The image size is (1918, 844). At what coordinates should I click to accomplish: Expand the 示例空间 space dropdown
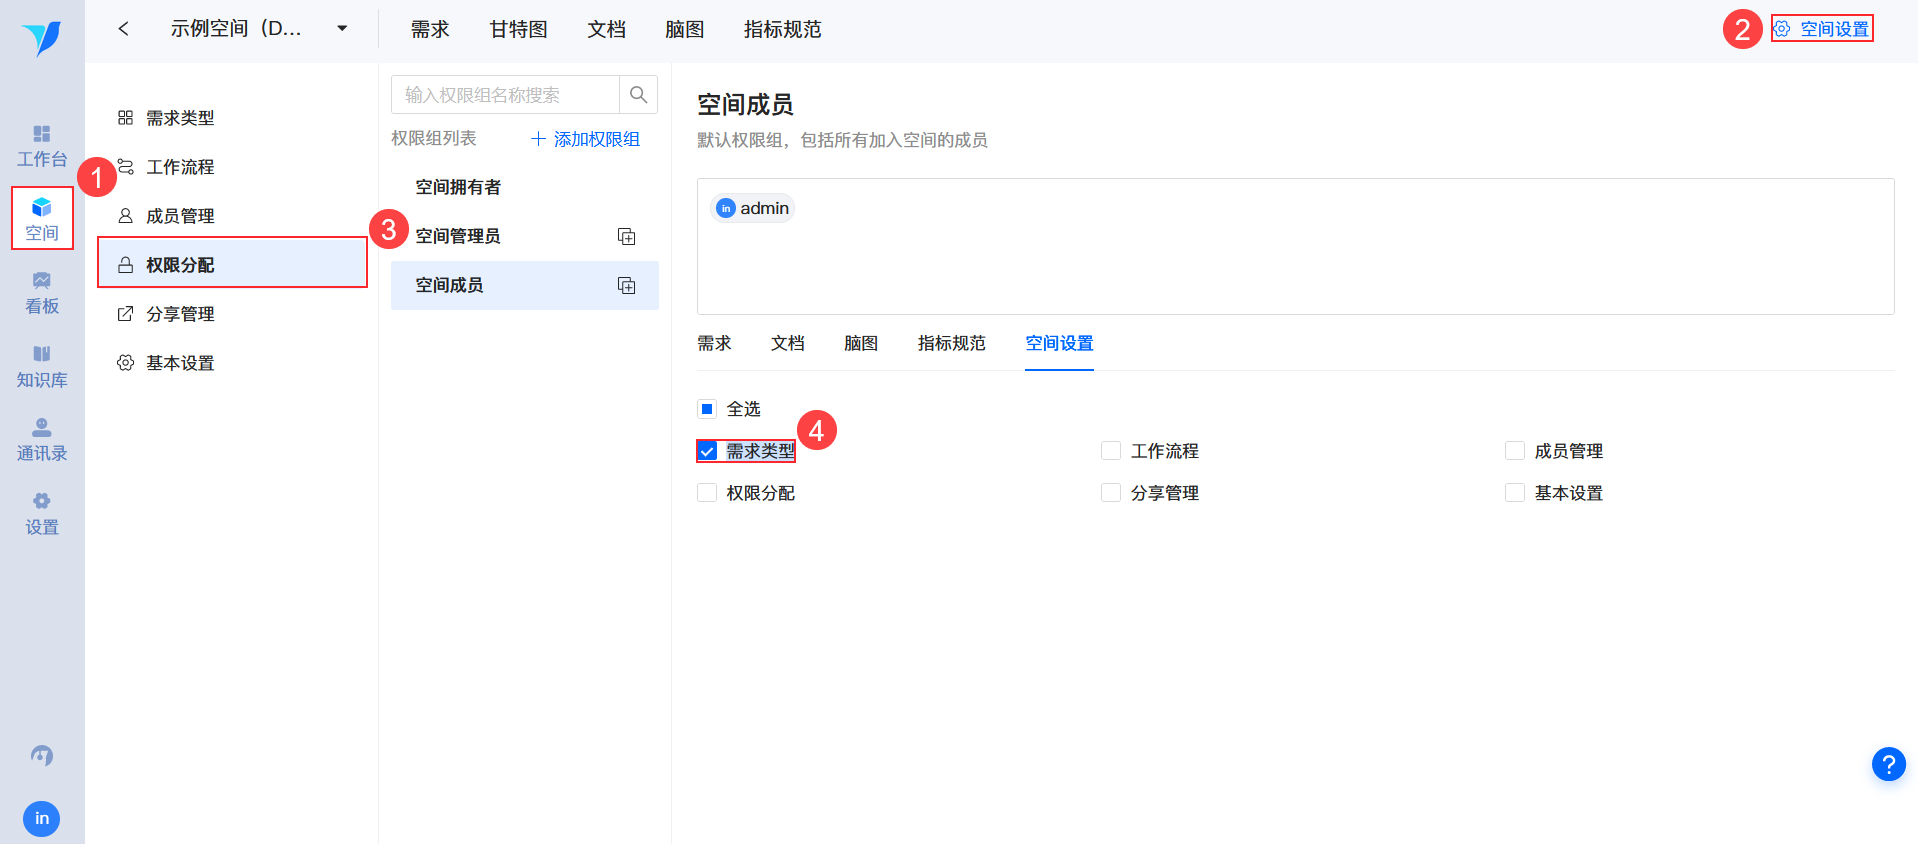(x=342, y=29)
